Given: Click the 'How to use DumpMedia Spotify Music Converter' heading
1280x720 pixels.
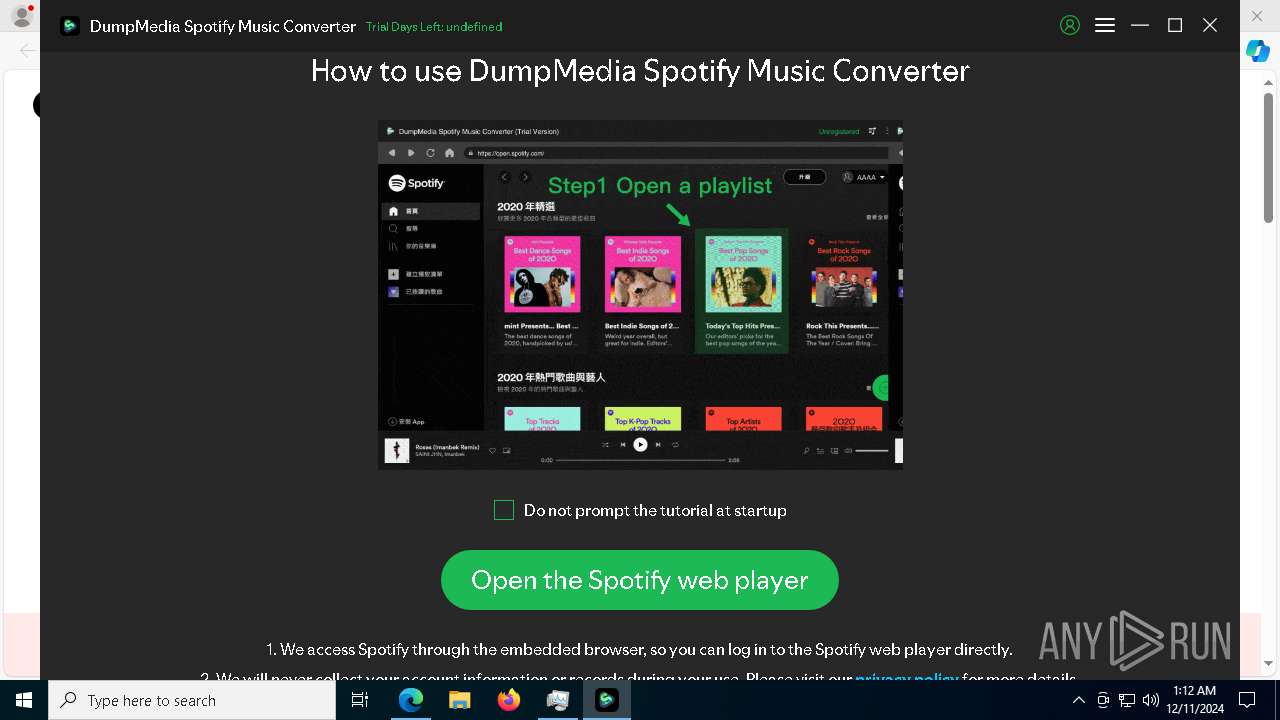Looking at the screenshot, I should pos(640,71).
